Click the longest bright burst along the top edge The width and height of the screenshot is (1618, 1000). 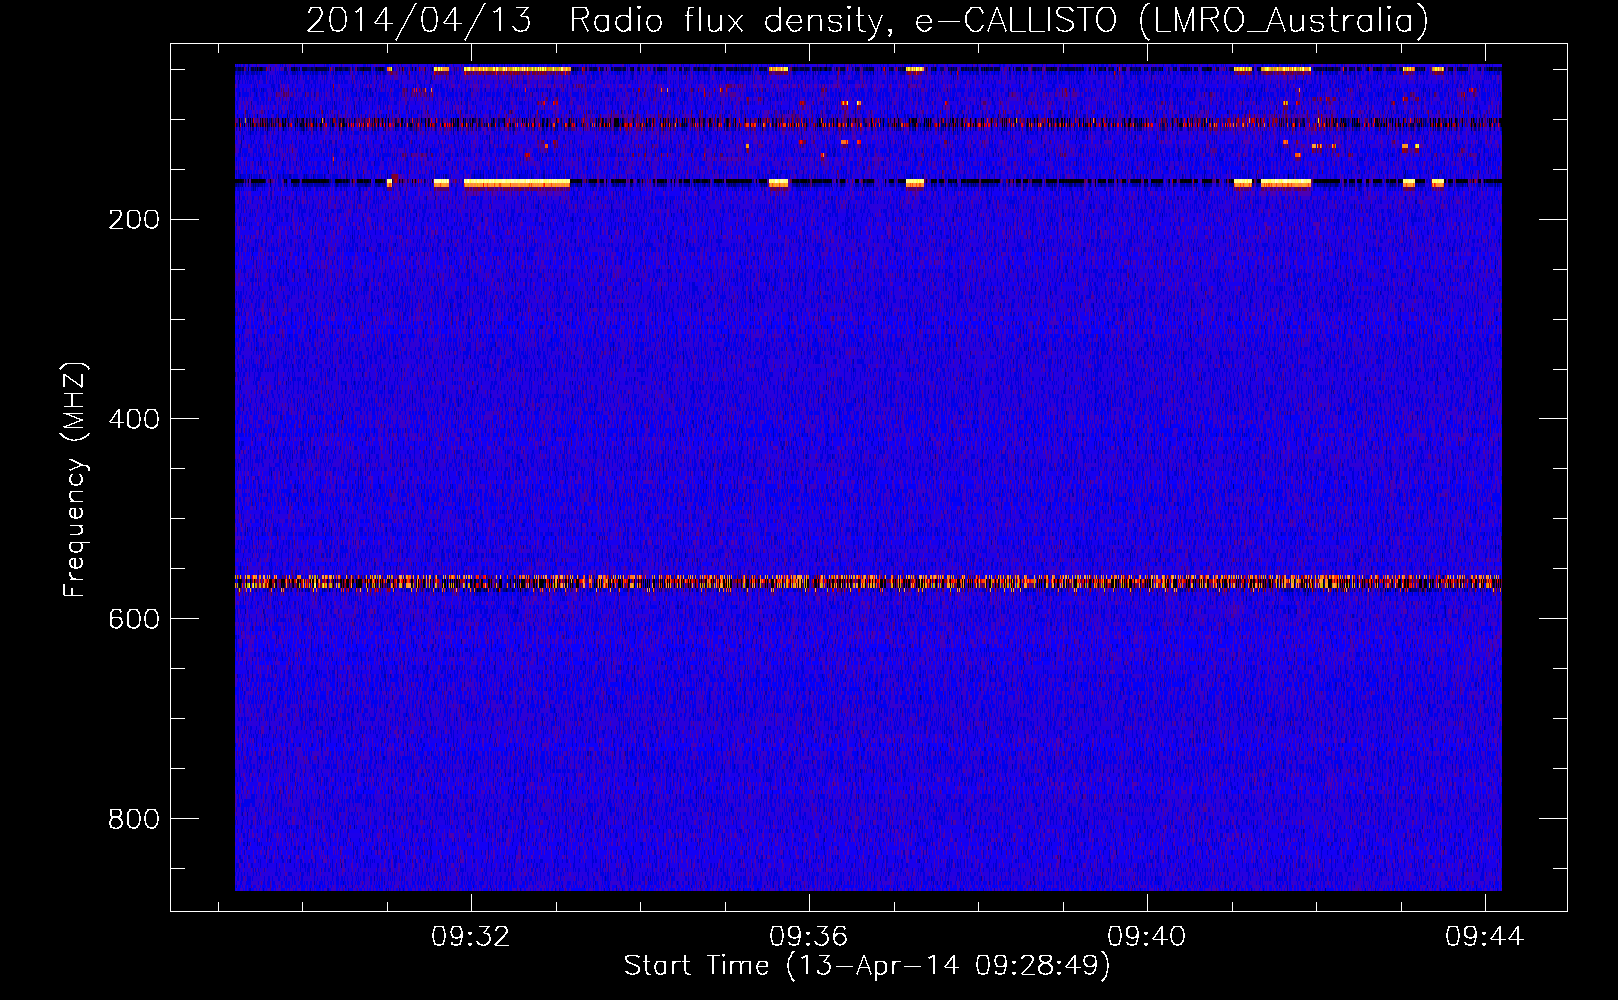[516, 69]
